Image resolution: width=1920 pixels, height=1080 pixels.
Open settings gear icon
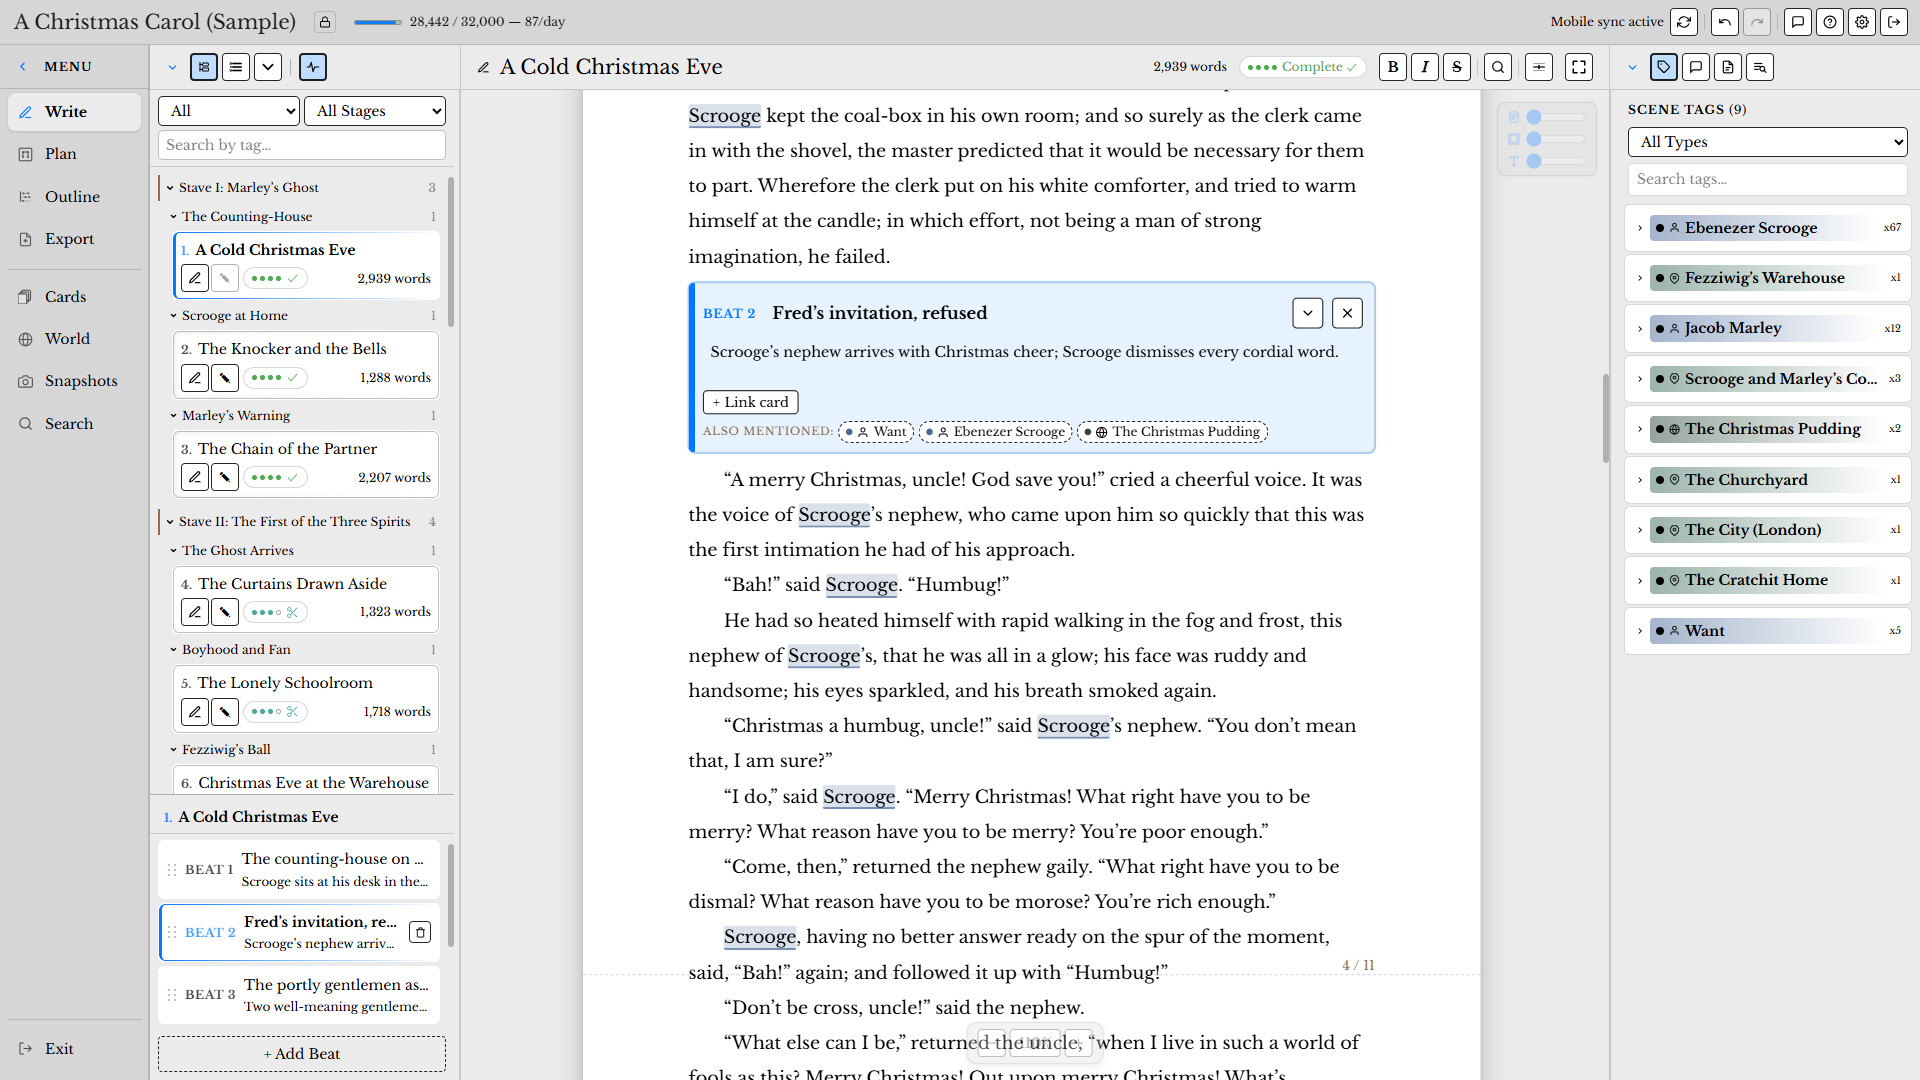(1862, 21)
